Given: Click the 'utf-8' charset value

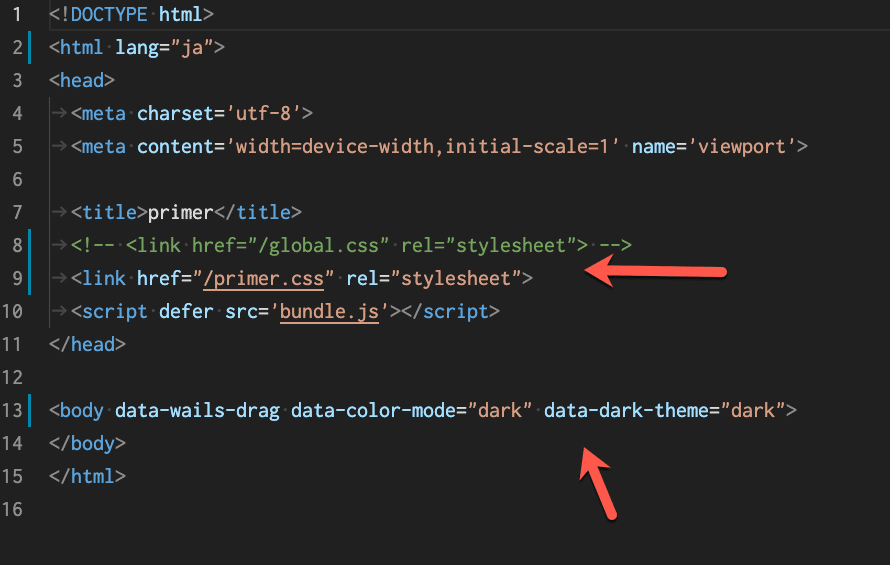Looking at the screenshot, I should pos(264,114).
